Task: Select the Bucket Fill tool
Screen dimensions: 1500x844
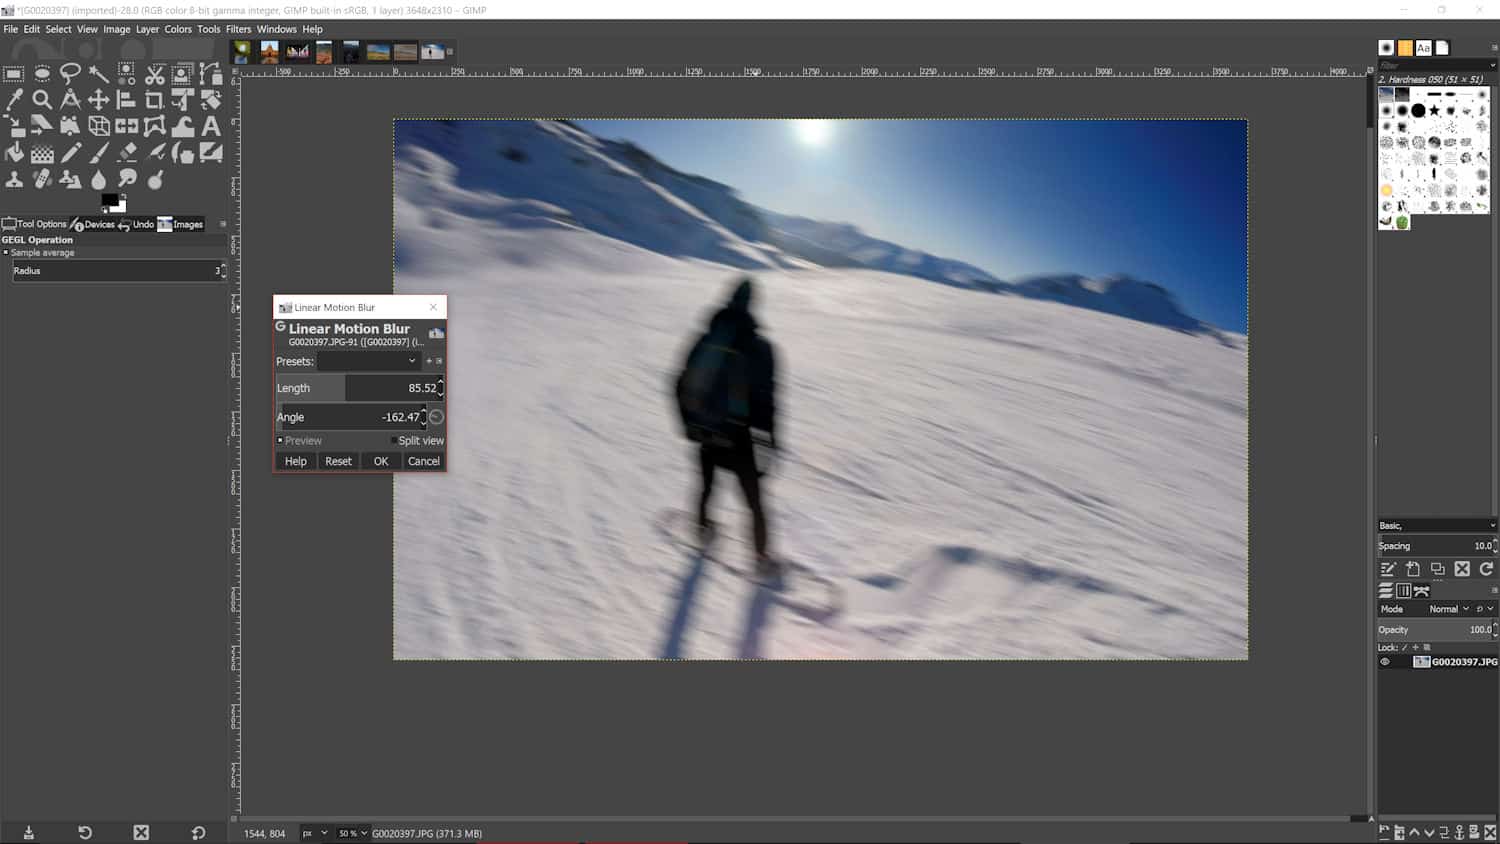Action: point(14,153)
